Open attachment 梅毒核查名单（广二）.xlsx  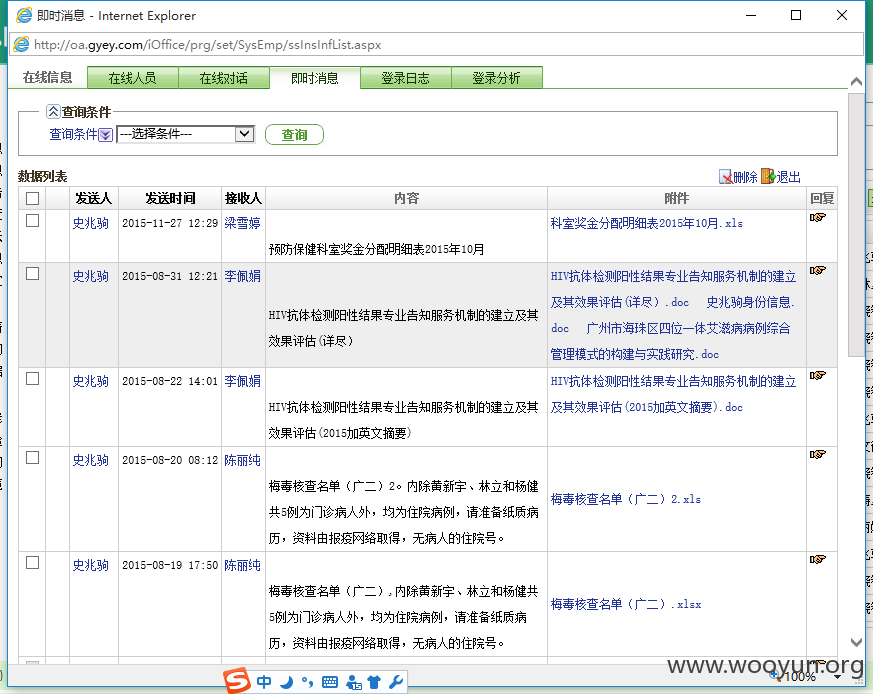pos(625,604)
